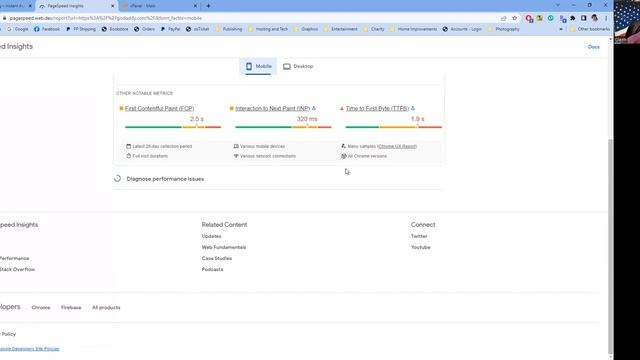Open the Accounts - Login bookmark
This screenshot has width=640, height=360.
[462, 29]
